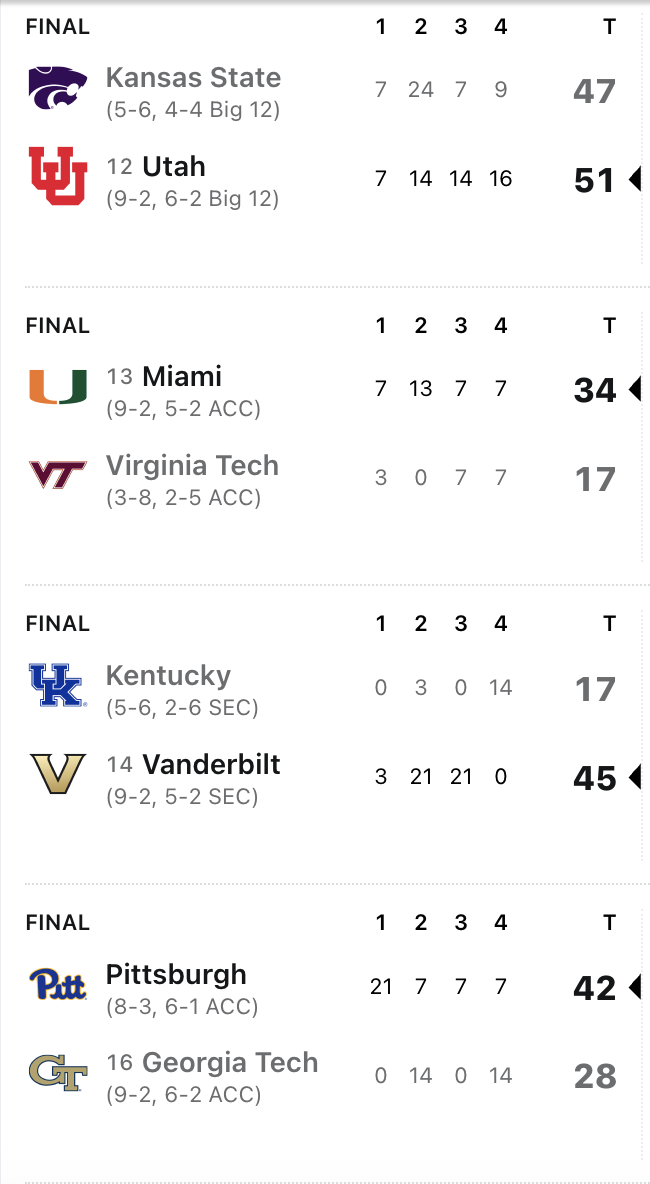Open the Georgia Tech team link
The image size is (650, 1184).
tap(230, 1063)
